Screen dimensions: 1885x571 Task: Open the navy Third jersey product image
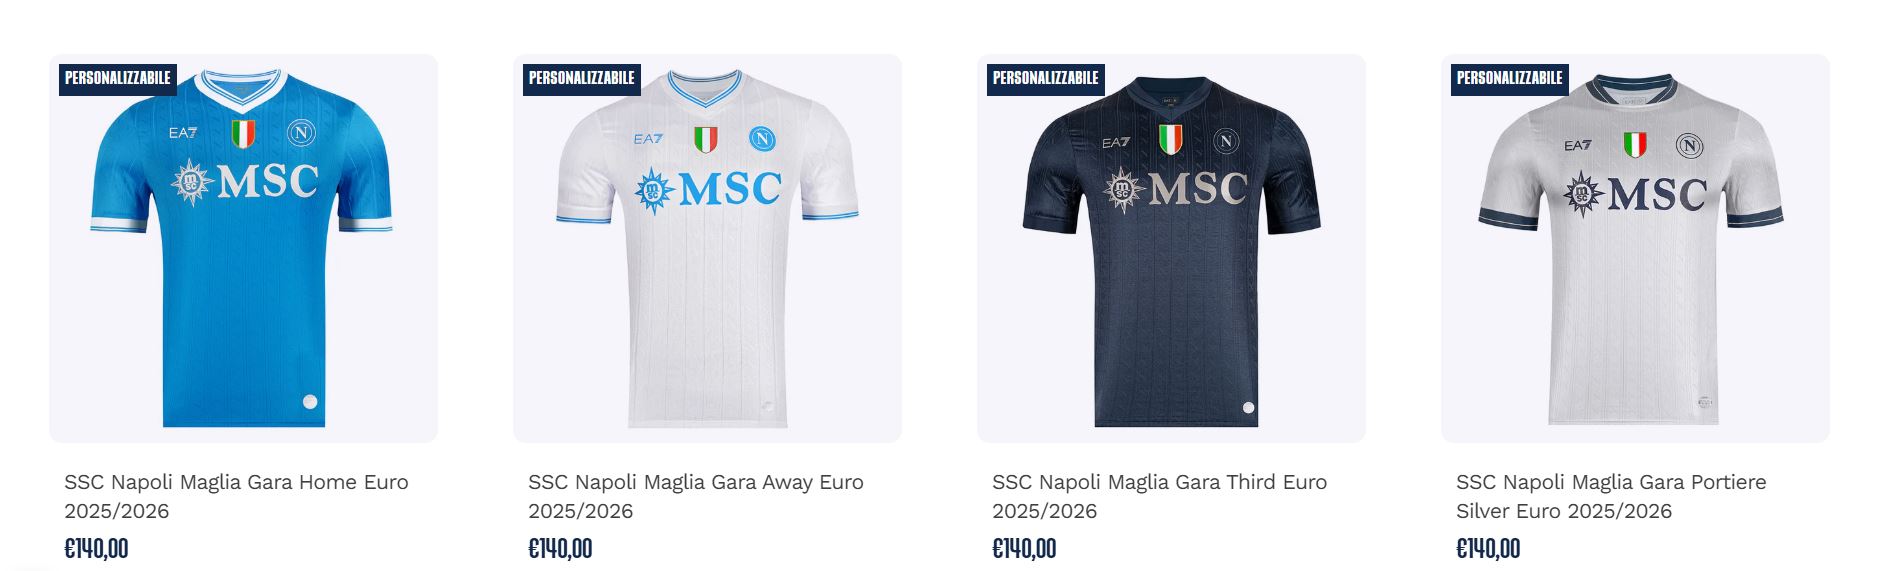coord(1171,248)
